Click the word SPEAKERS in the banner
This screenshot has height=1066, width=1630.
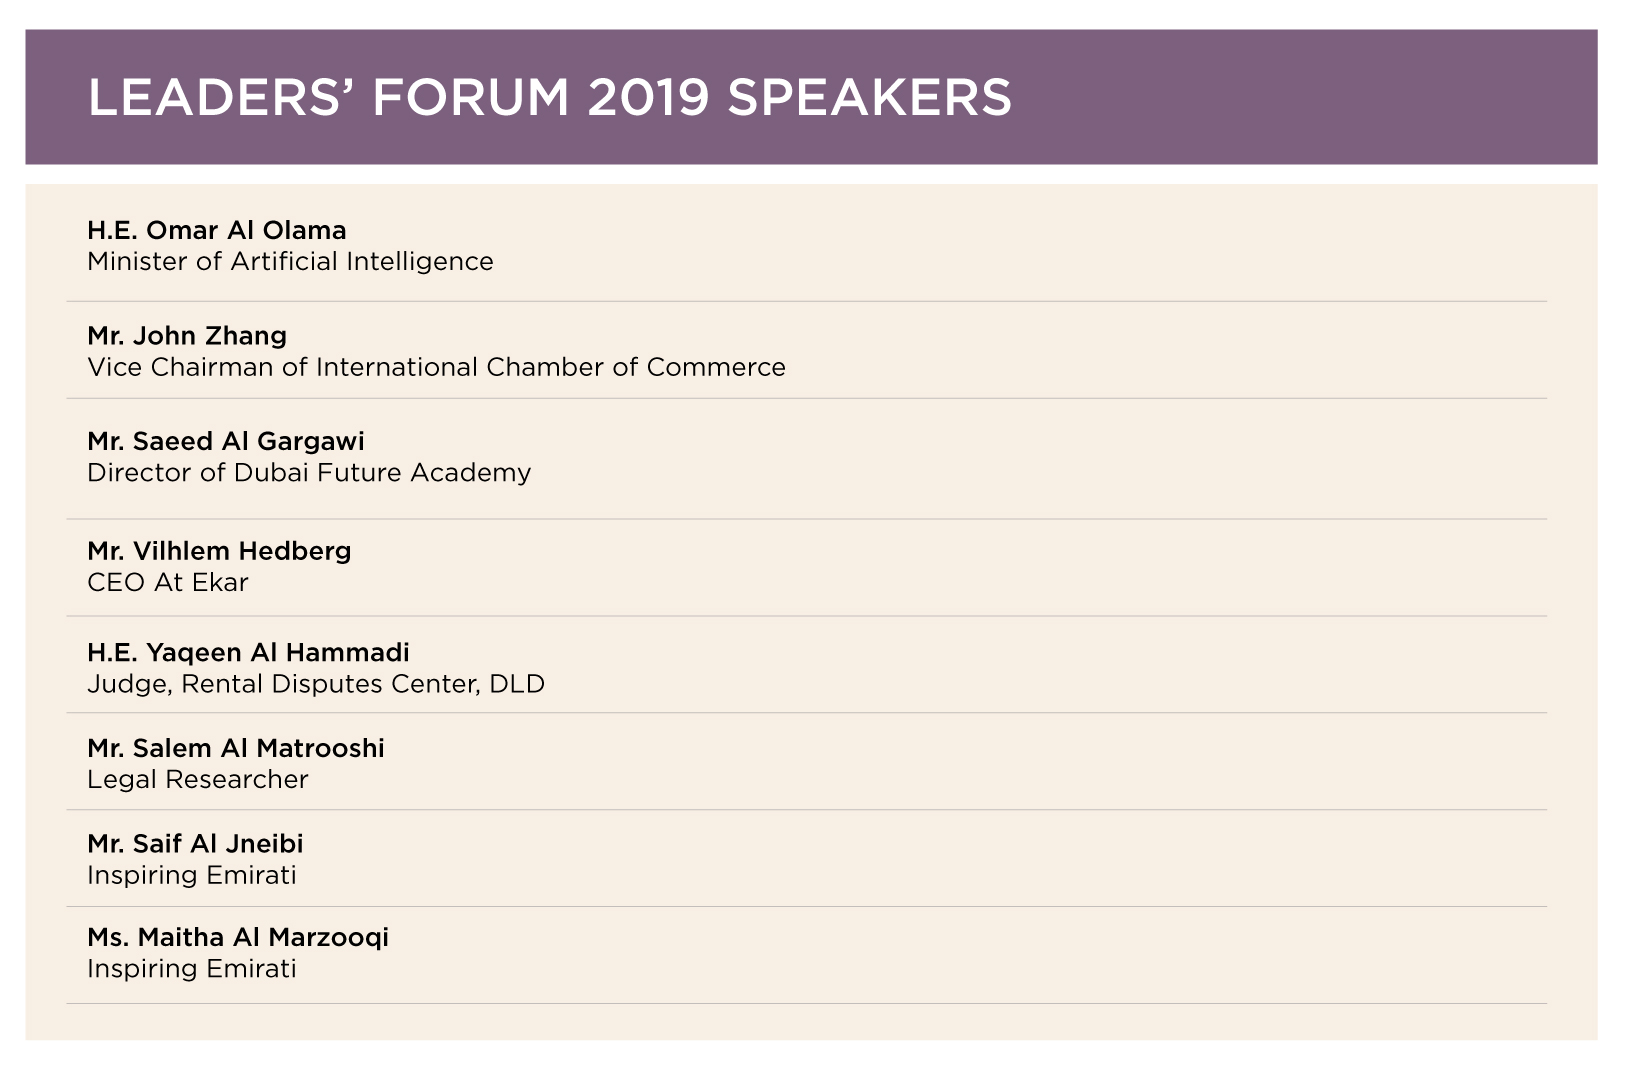(869, 97)
